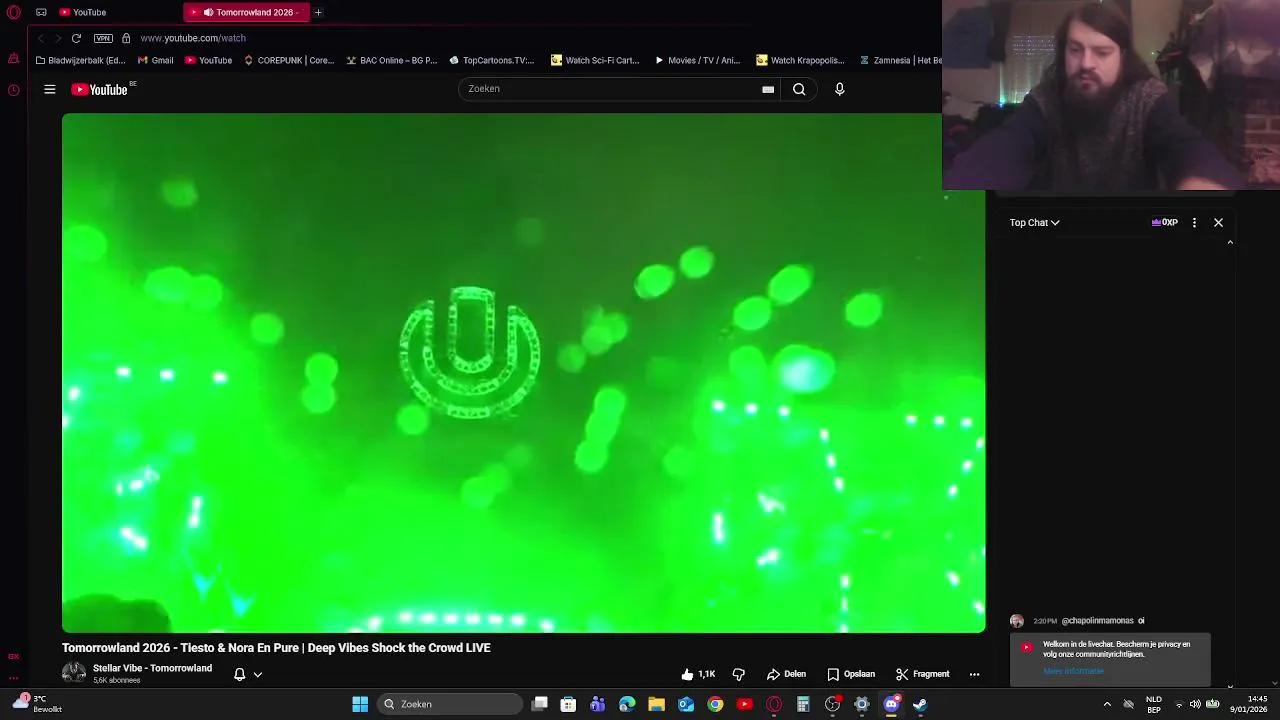The height and width of the screenshot is (720, 1280).
Task: Open Opera sidebar history clock icon
Action: click(x=14, y=90)
